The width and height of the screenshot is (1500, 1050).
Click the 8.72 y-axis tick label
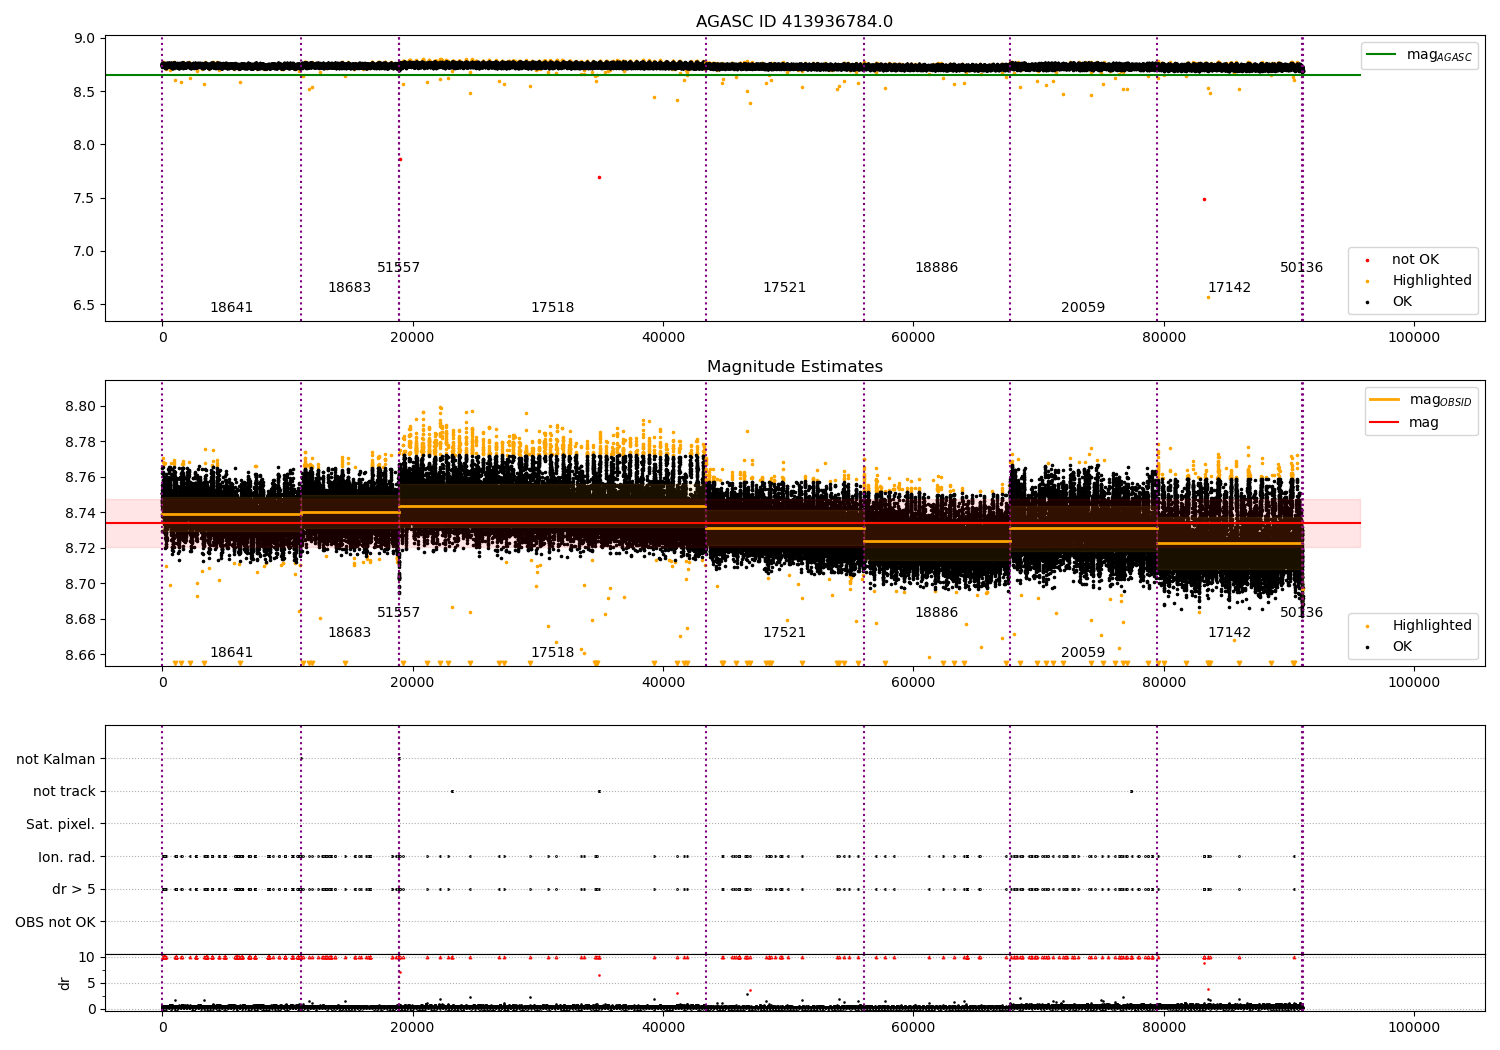click(81, 549)
